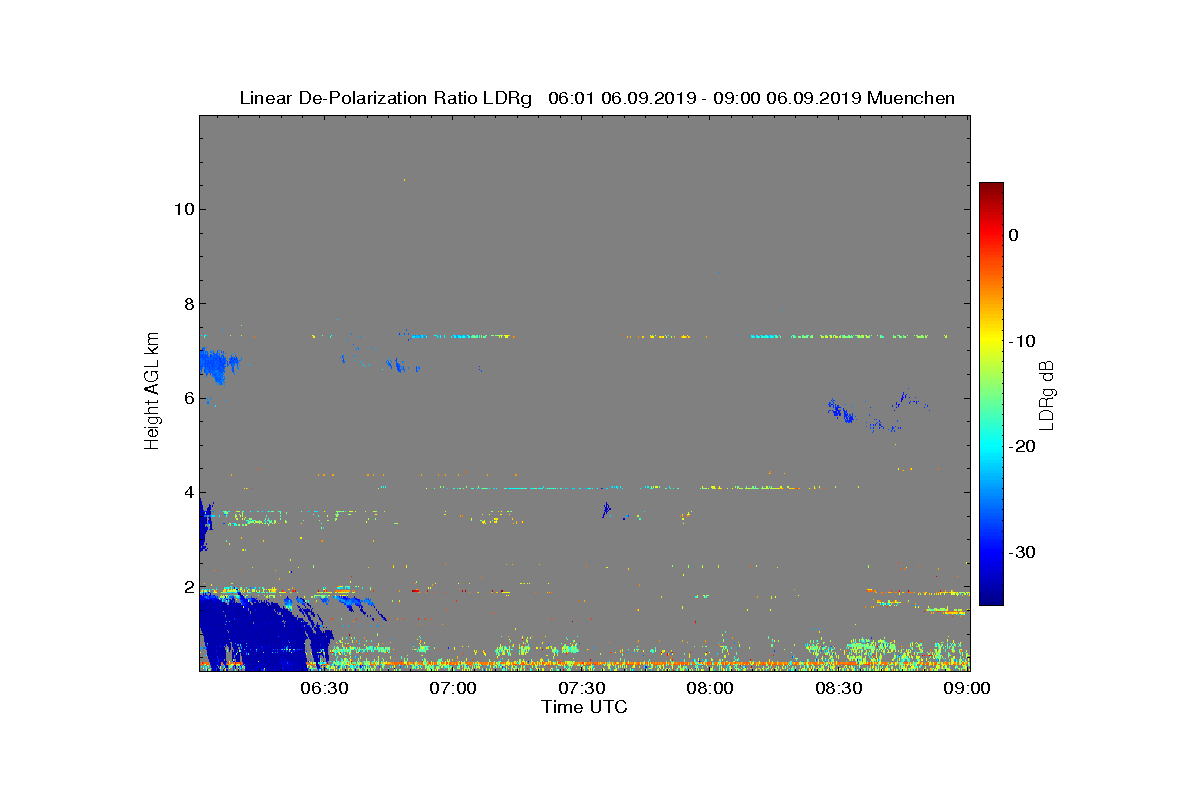This screenshot has width=1200, height=800.
Task: Click the "Height AGL km" axis label
Action: [152, 392]
